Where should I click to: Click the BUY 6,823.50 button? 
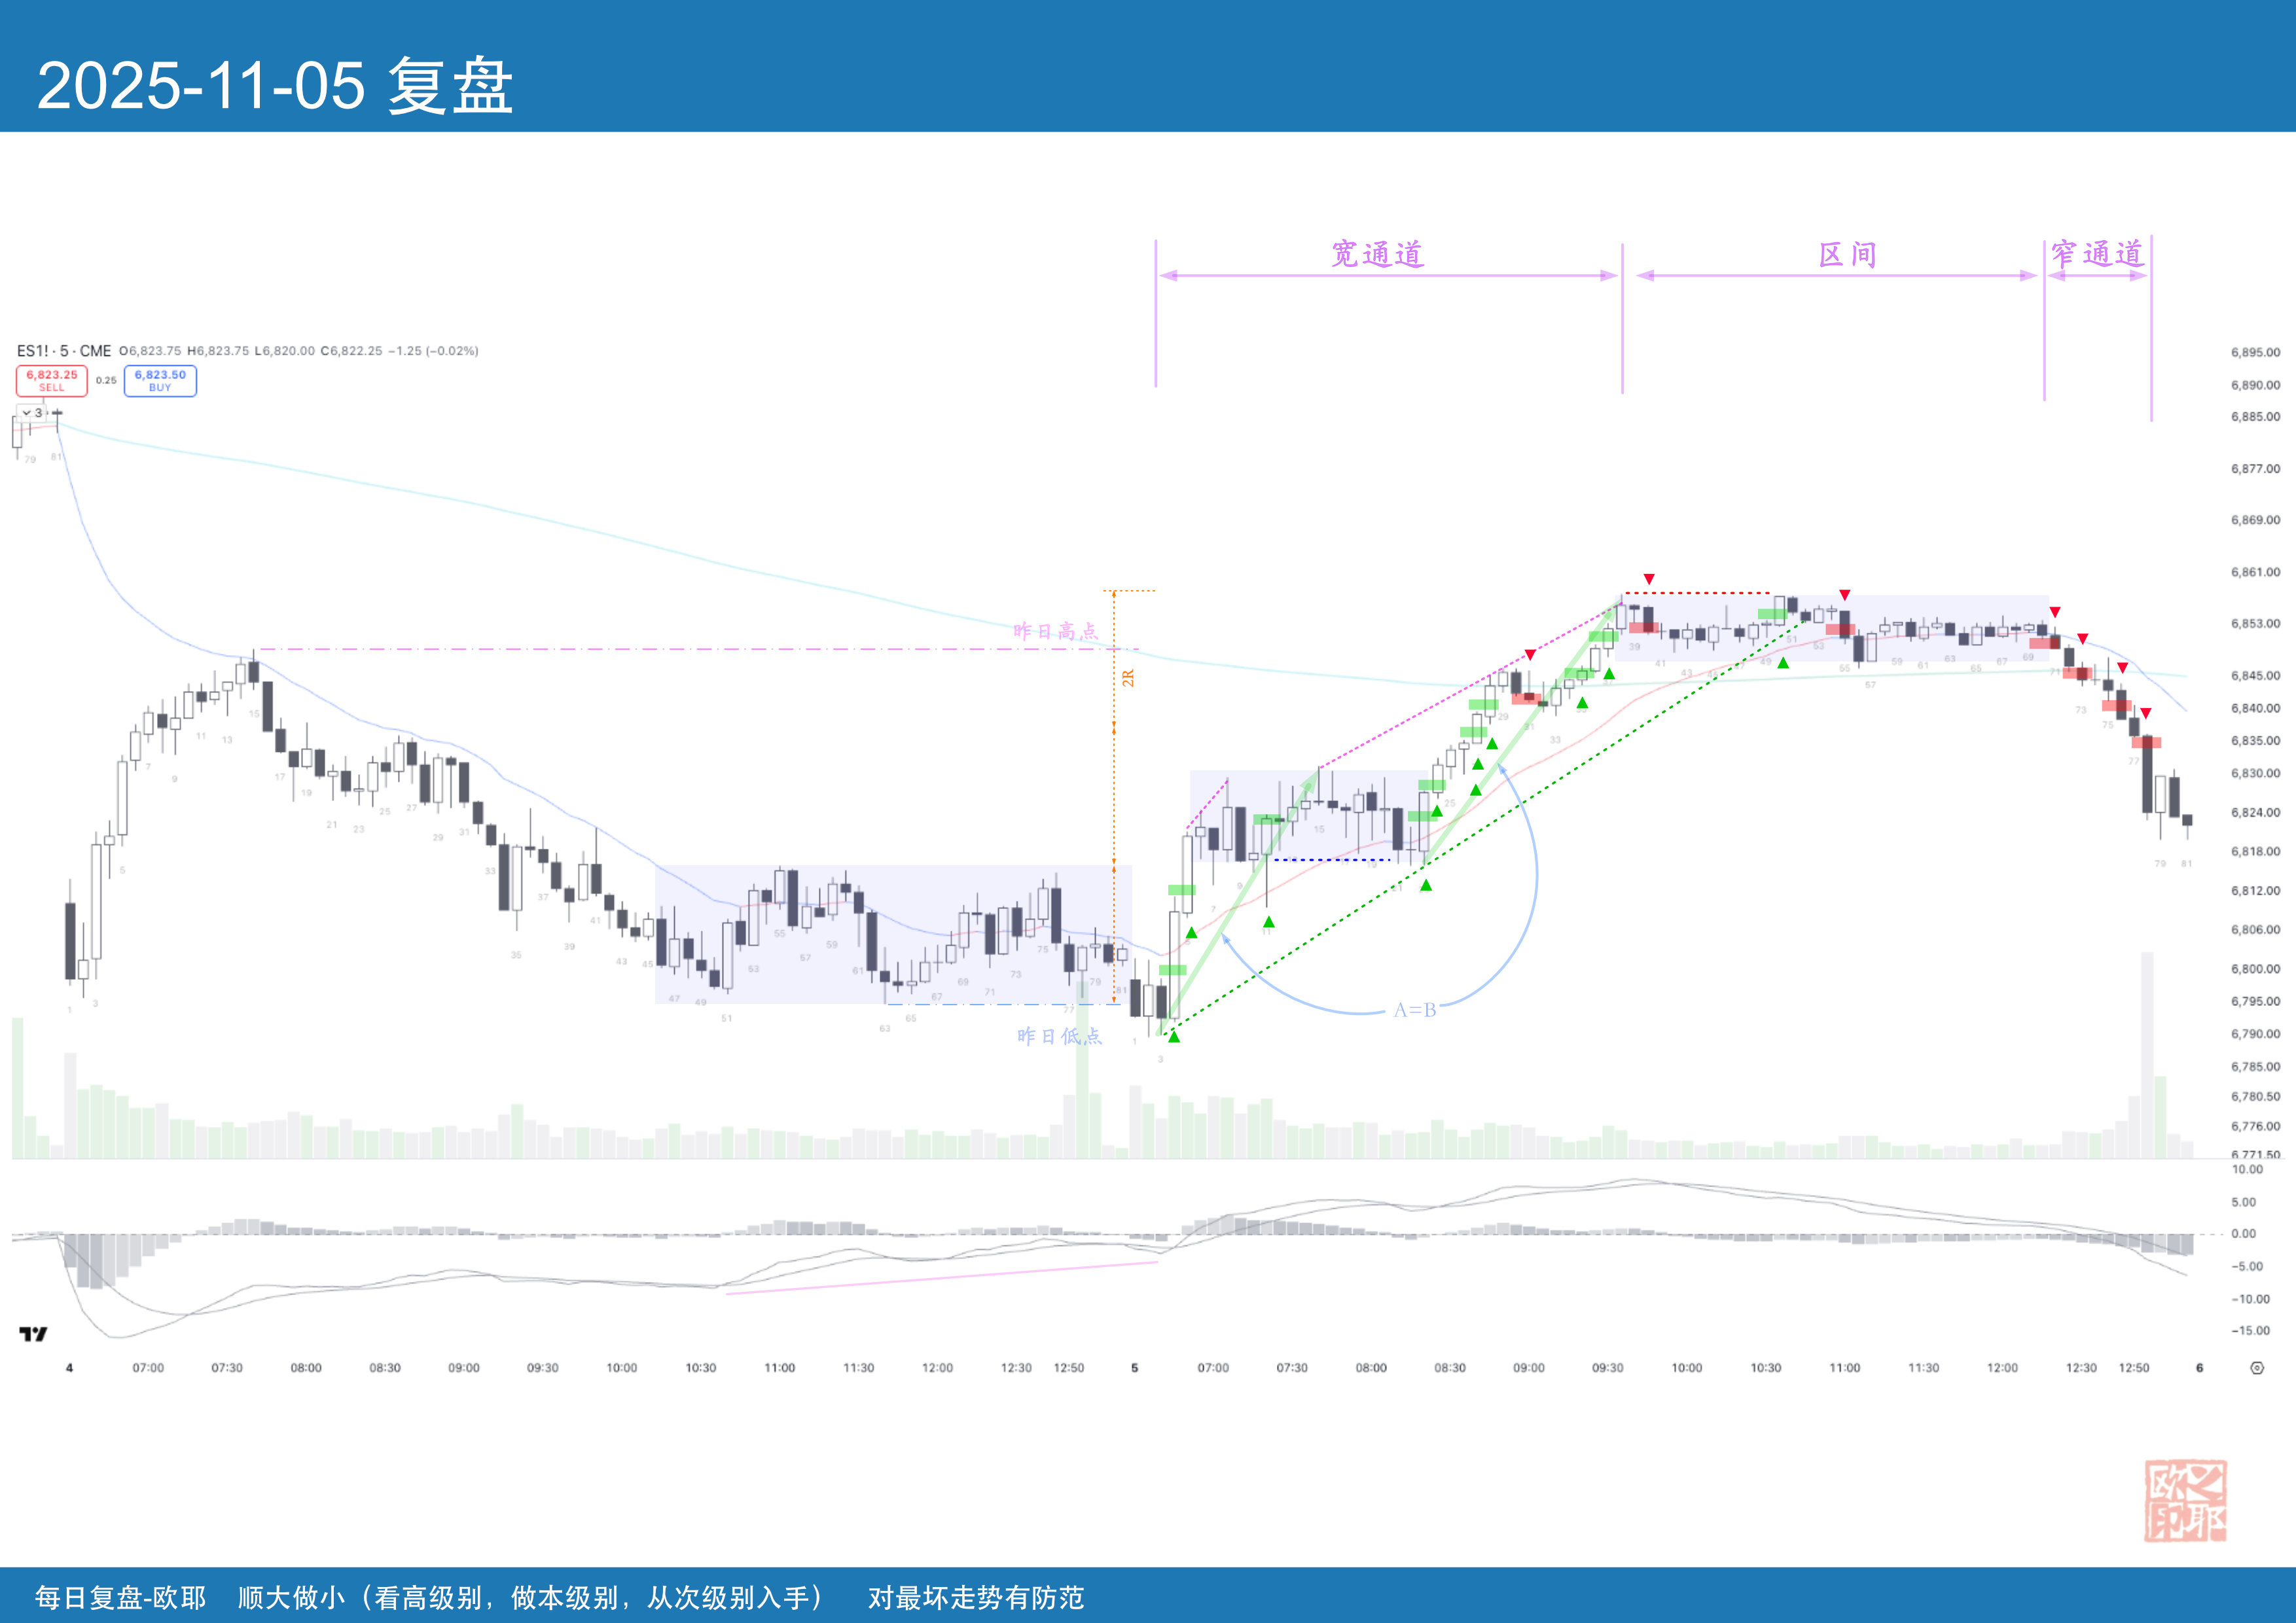pyautogui.click(x=160, y=380)
